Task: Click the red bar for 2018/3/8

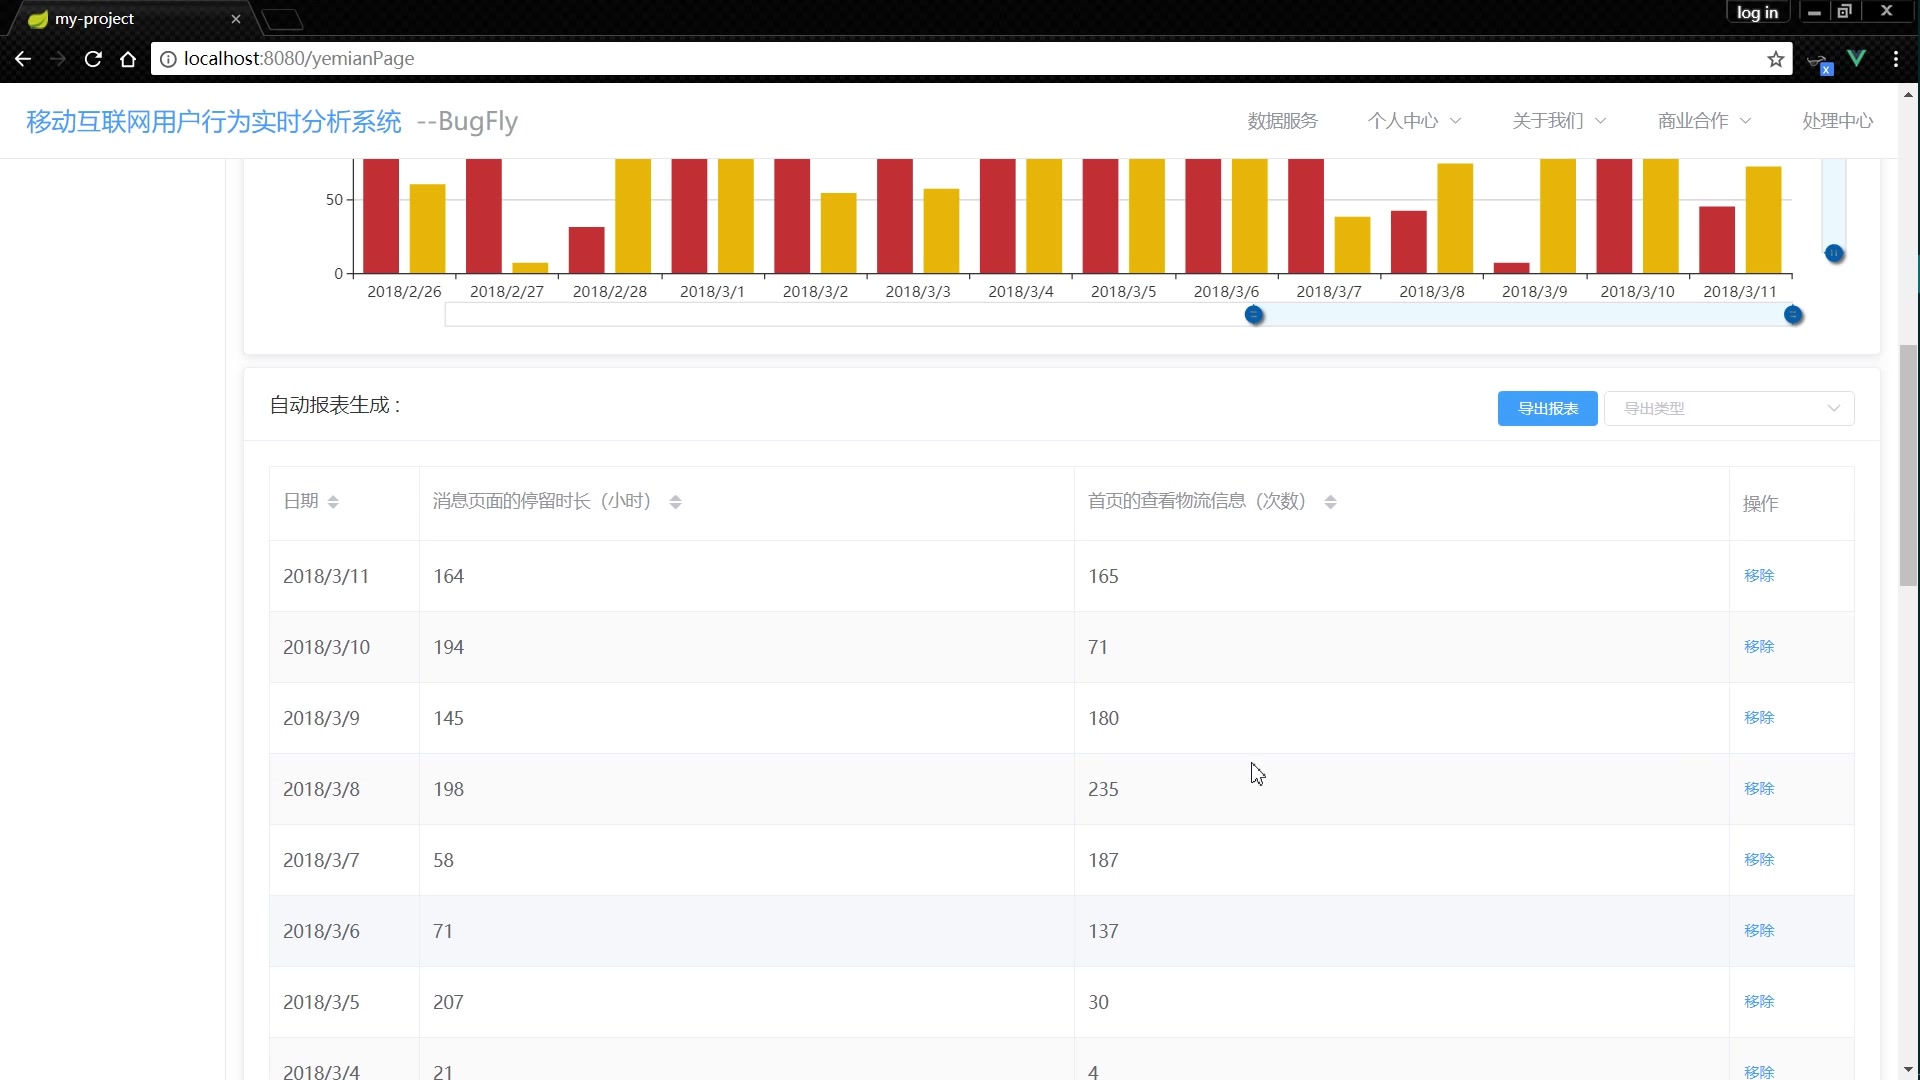Action: click(x=1408, y=242)
